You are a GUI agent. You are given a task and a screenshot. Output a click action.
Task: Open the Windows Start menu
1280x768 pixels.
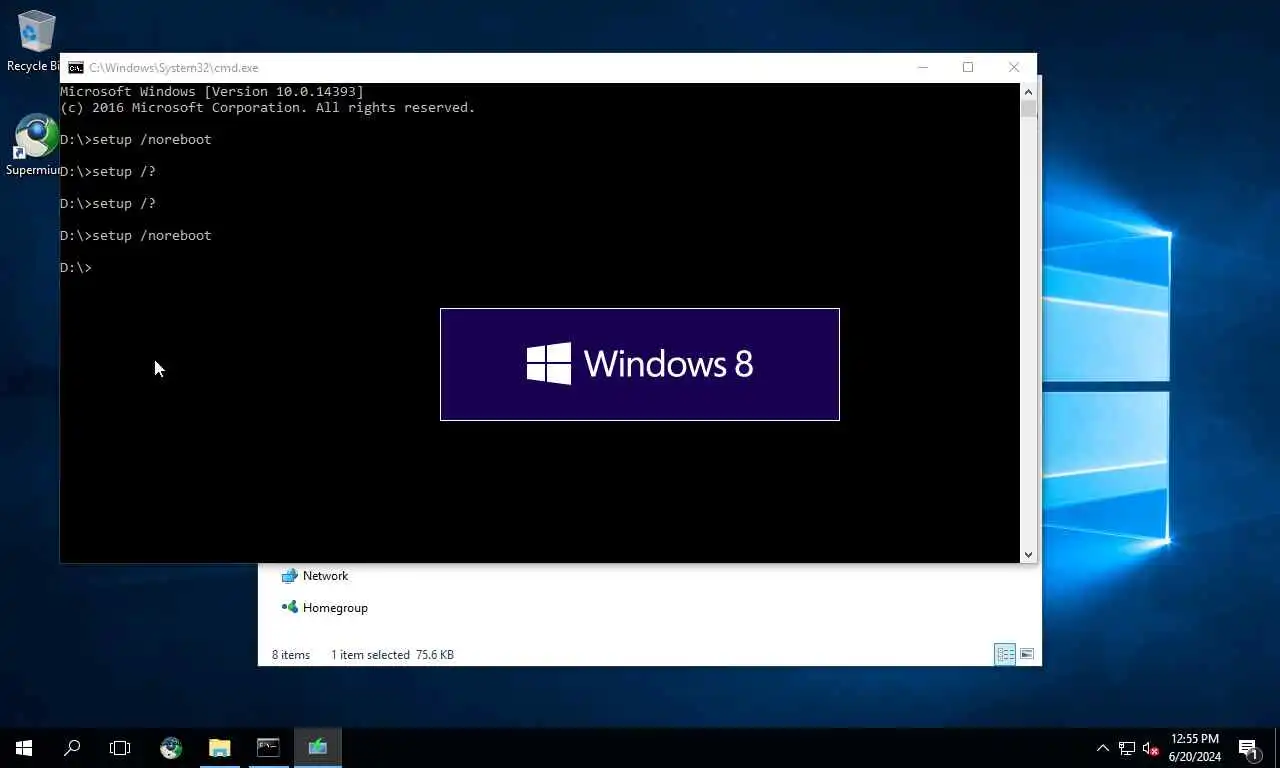click(x=24, y=748)
